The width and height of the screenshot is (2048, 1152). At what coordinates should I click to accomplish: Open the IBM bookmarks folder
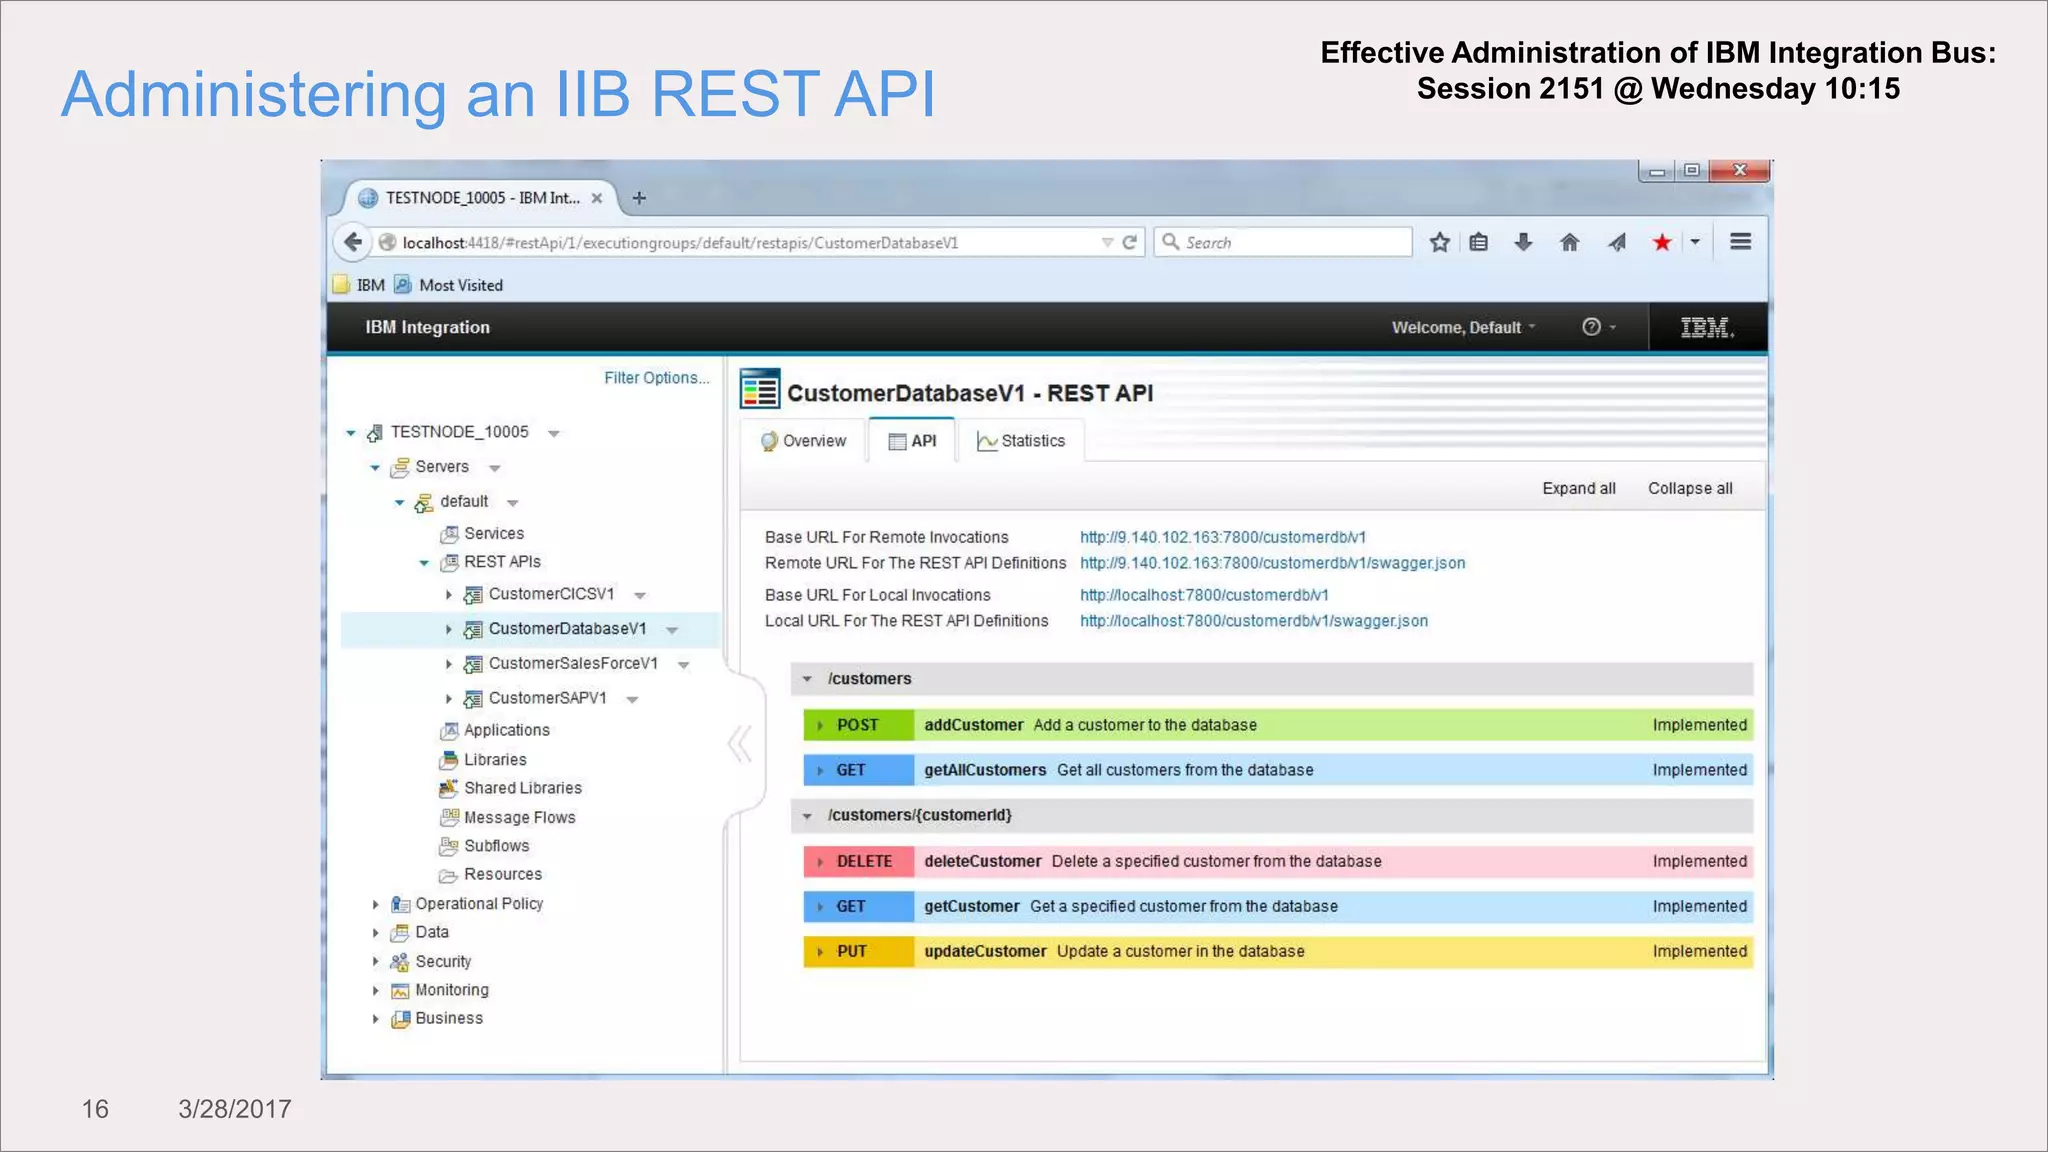pyautogui.click(x=359, y=285)
